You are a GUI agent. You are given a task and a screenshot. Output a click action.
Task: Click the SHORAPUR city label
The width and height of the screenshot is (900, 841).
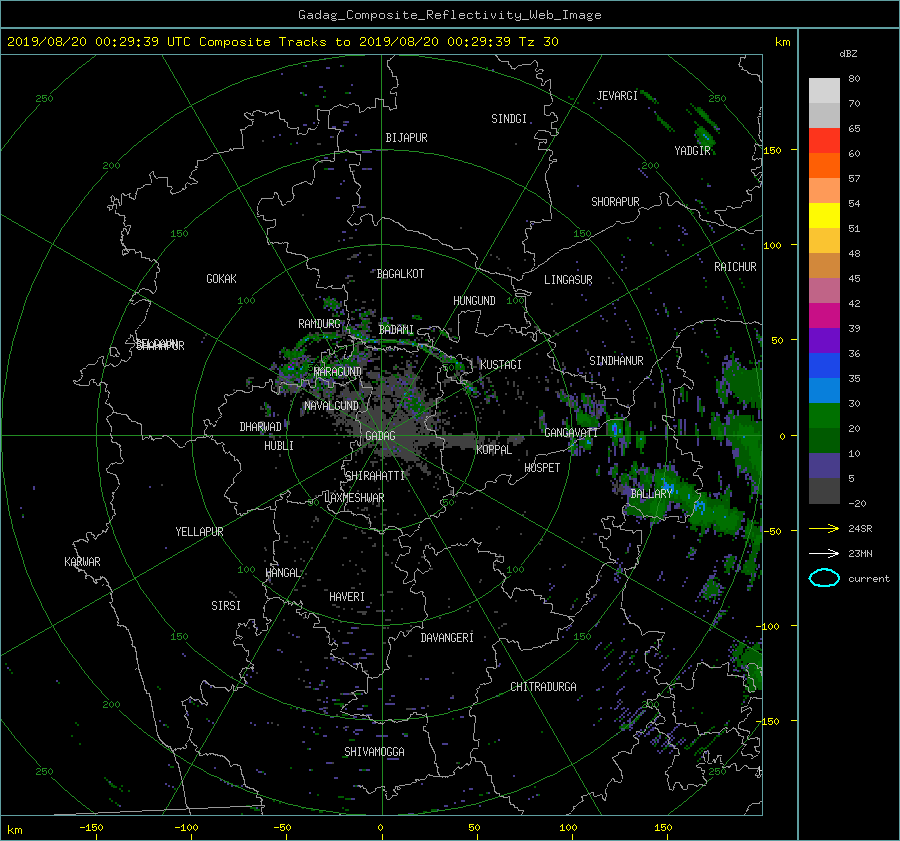tap(615, 202)
